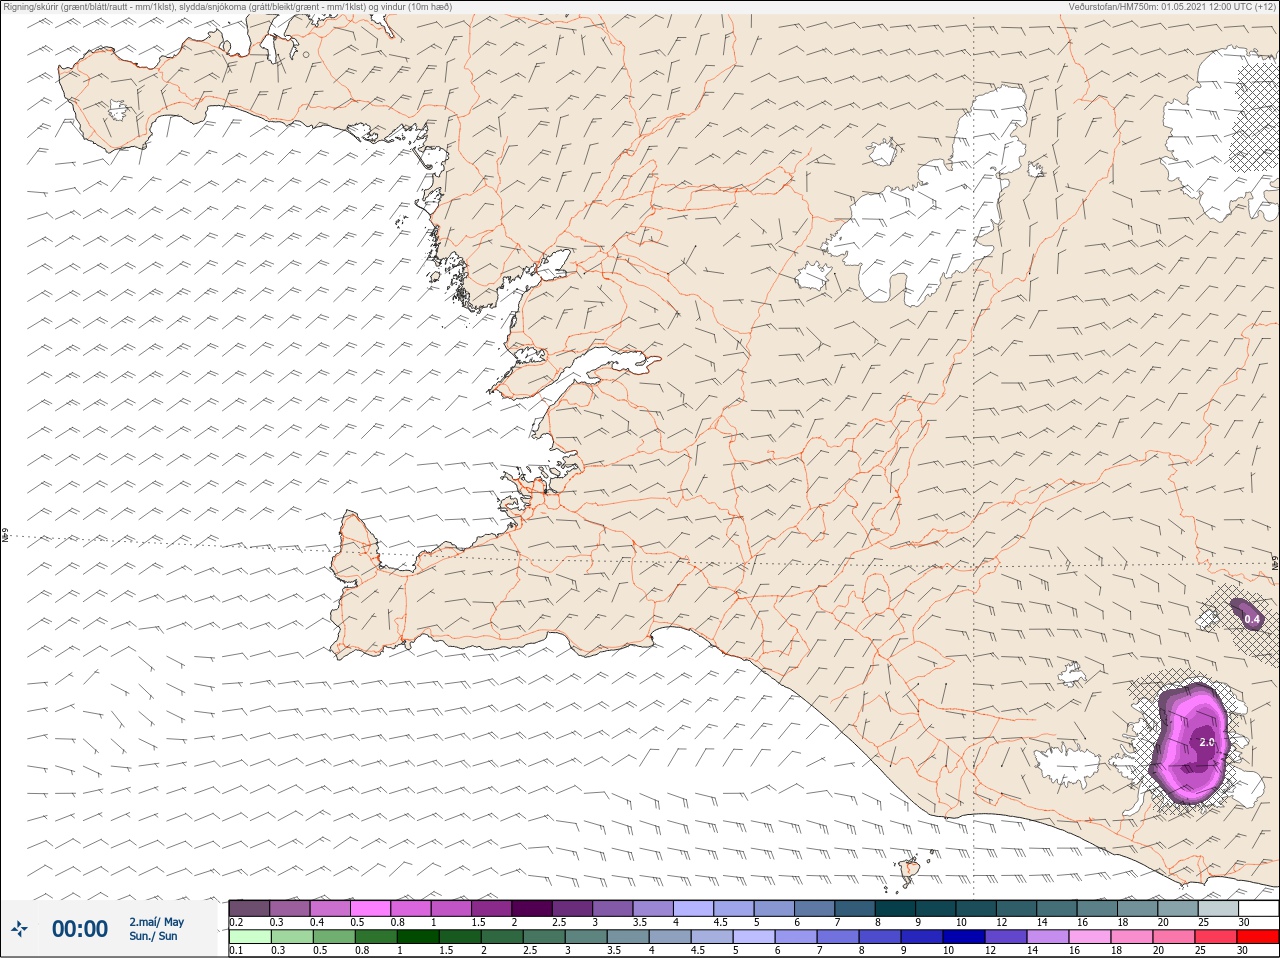
Task: Click the 0.4 precipitation value label on the map
Action: tap(1252, 620)
